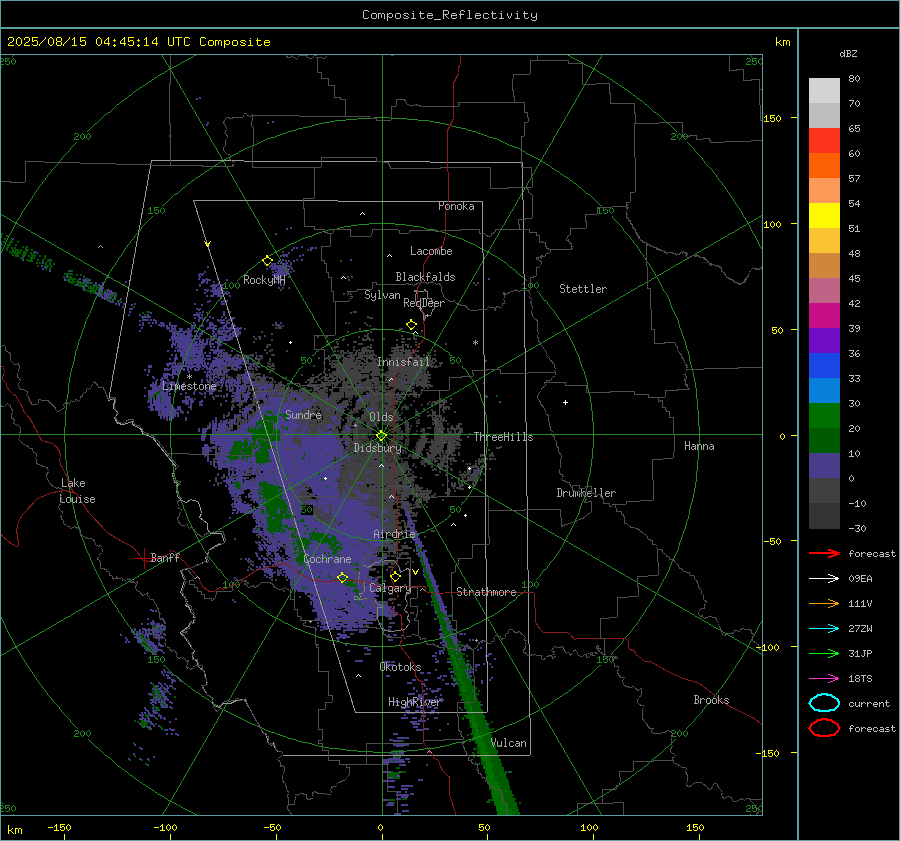Image resolution: width=900 pixels, height=841 pixels.
Task: Click the yellow diamond marker near Cochrane
Action: [x=342, y=577]
